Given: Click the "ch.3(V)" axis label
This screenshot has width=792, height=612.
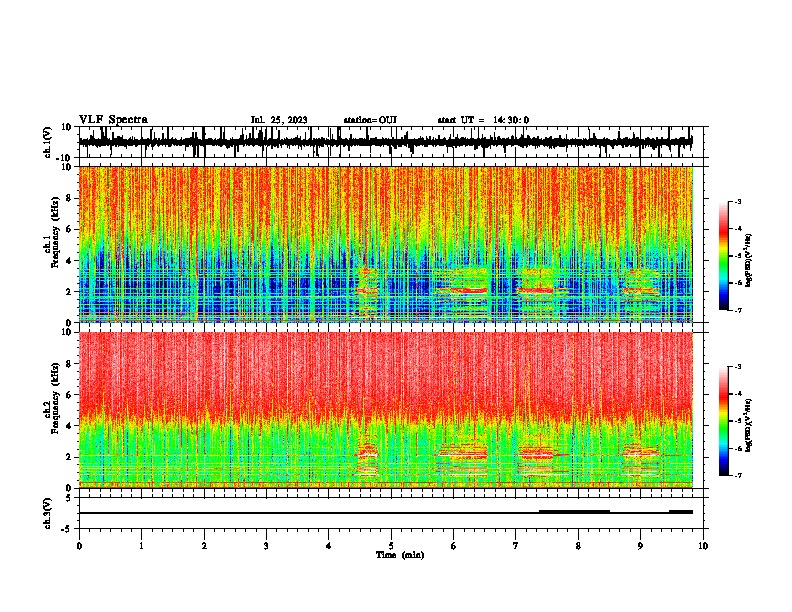Looking at the screenshot, I should (x=48, y=513).
